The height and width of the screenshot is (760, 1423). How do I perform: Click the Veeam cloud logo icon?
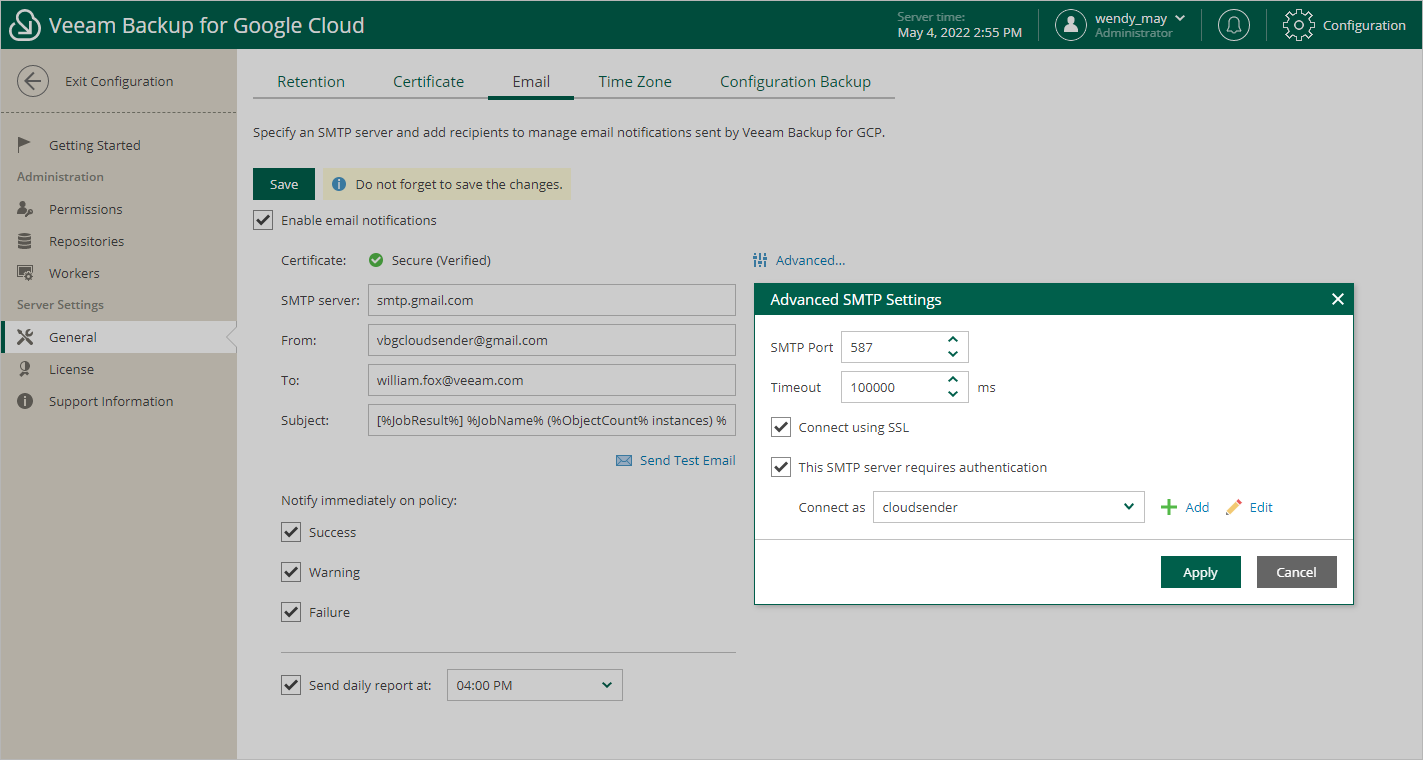click(25, 26)
